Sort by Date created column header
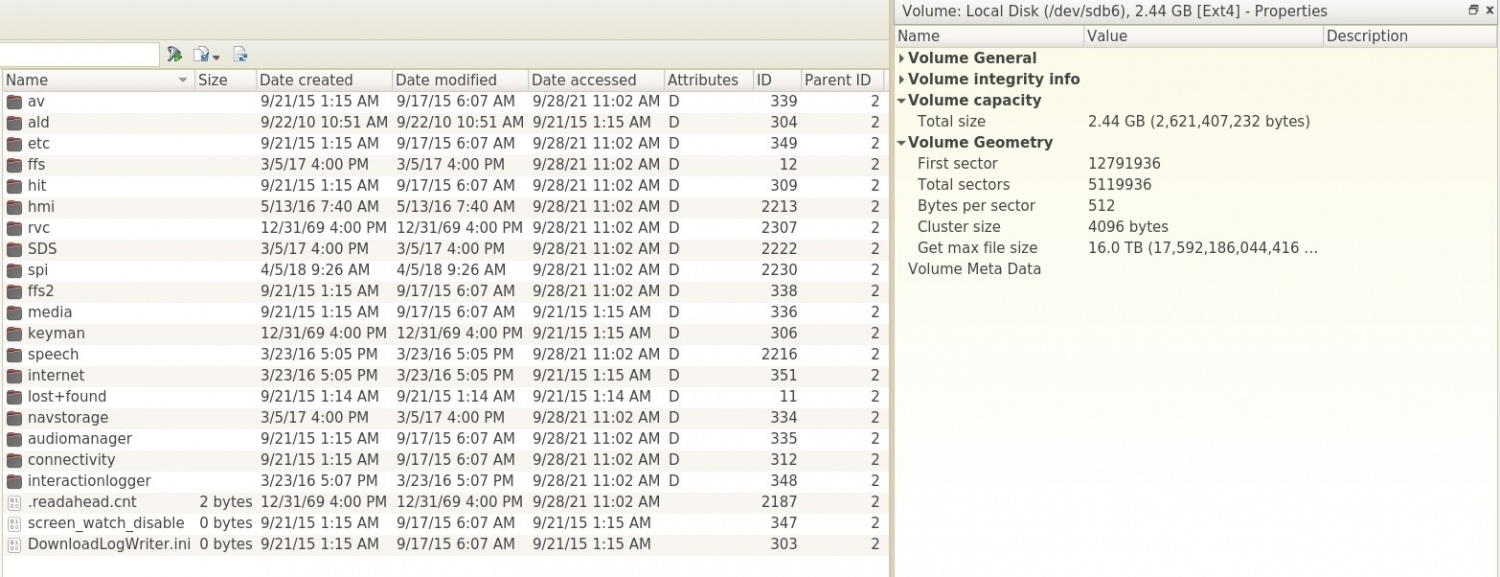Image resolution: width=1500 pixels, height=577 pixels. pos(323,80)
